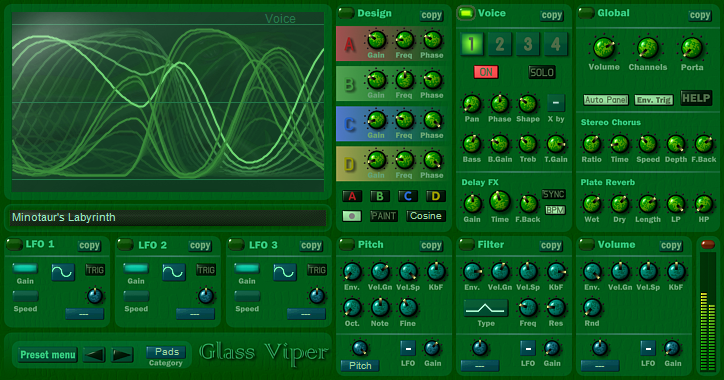Open the Pads category selector
724x380 pixels.
(x=166, y=352)
